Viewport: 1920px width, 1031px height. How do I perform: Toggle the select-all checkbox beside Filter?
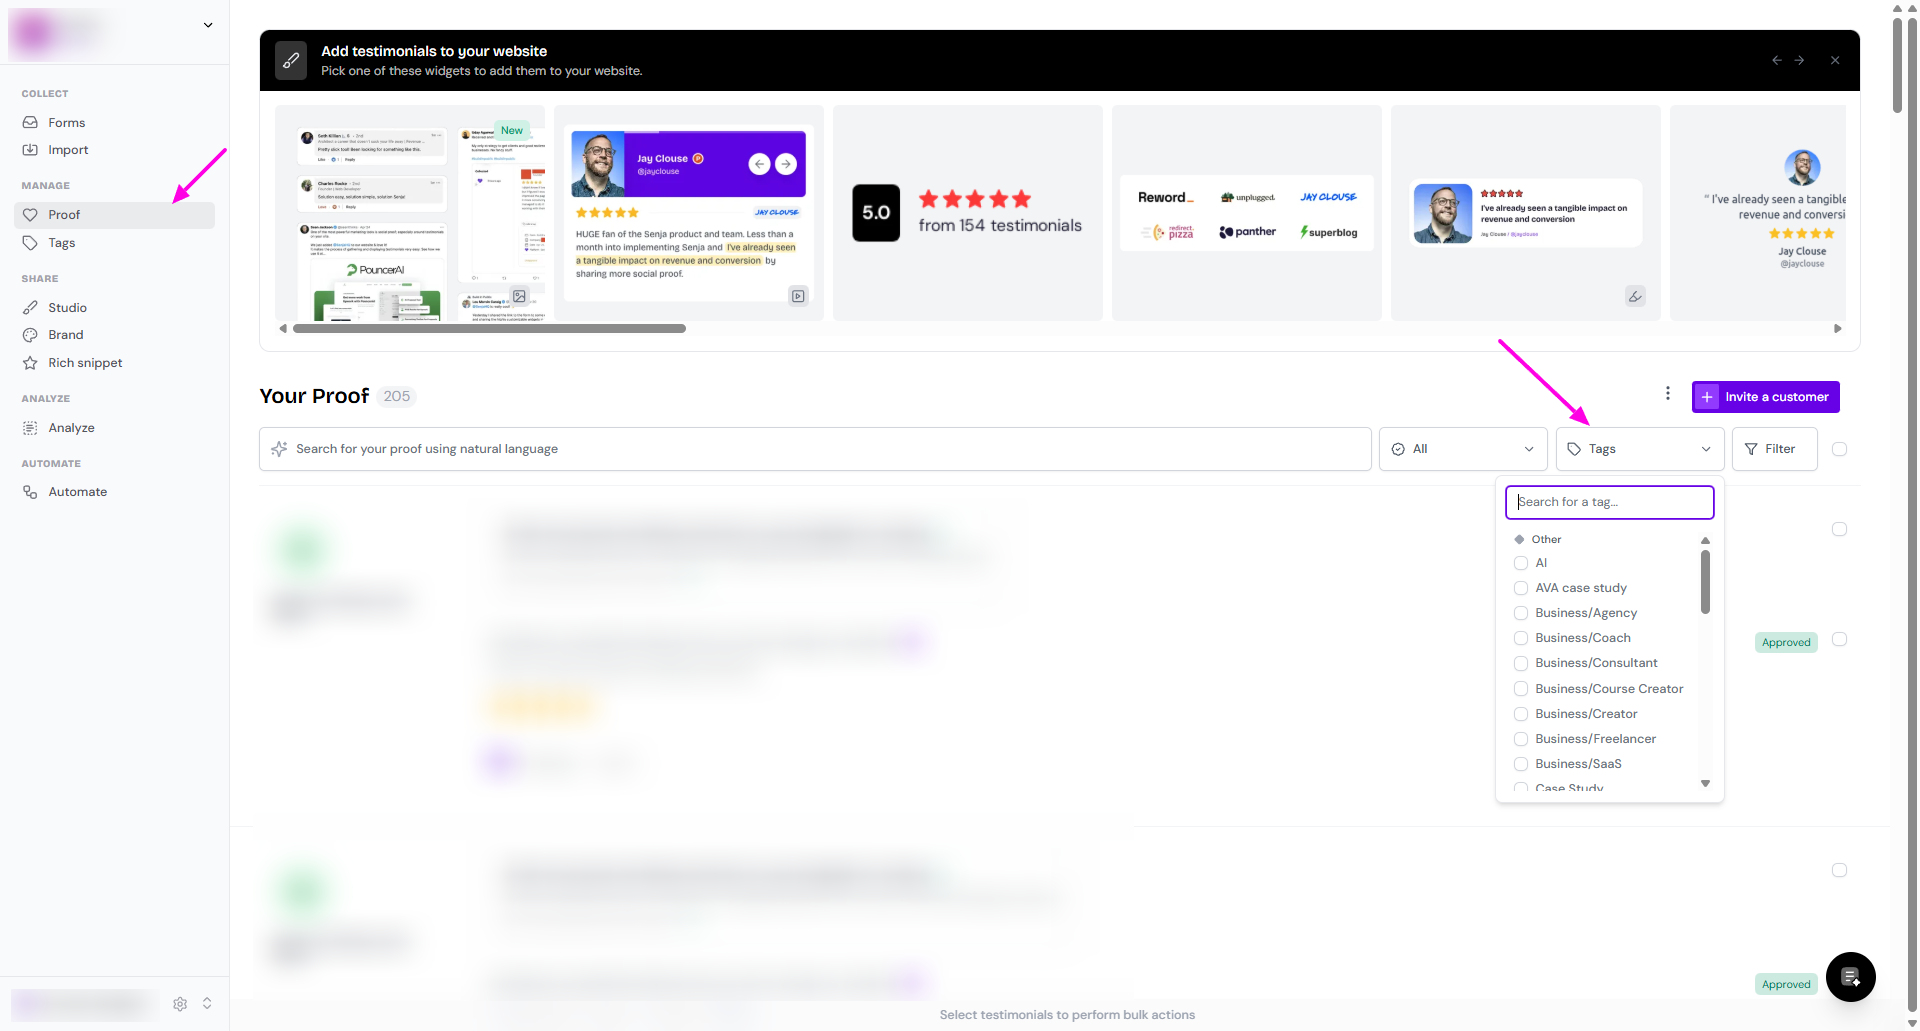click(x=1839, y=449)
